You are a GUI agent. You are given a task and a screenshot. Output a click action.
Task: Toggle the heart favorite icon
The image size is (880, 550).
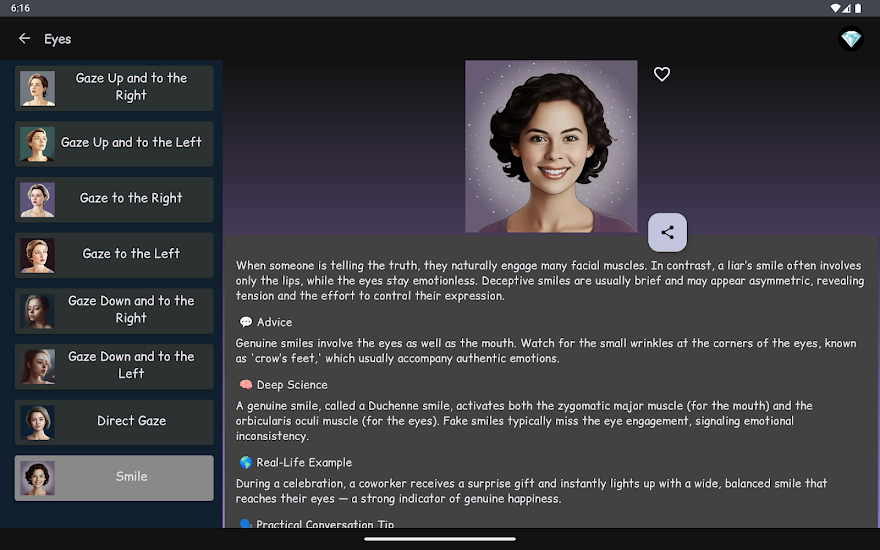point(661,74)
